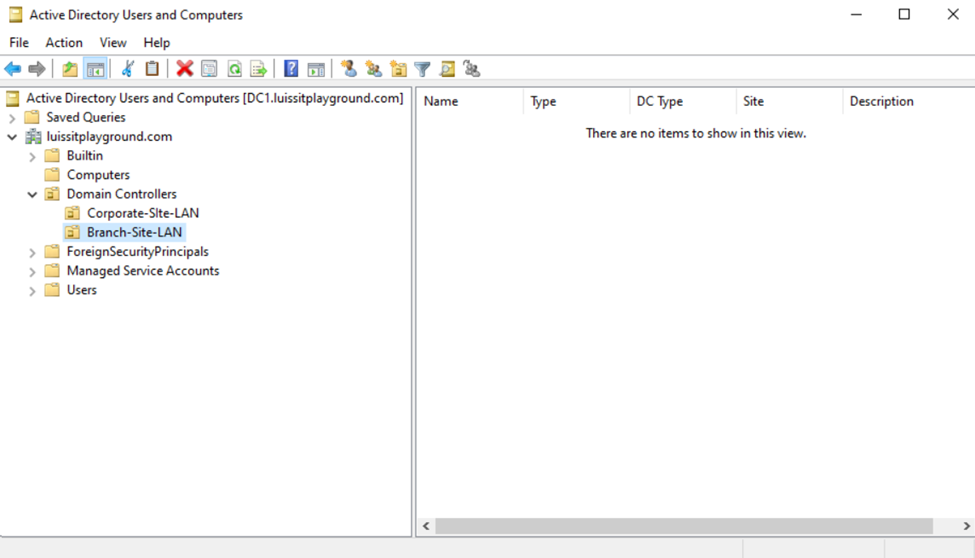
Task: Click the scroll right arrow
Action: tap(966, 526)
